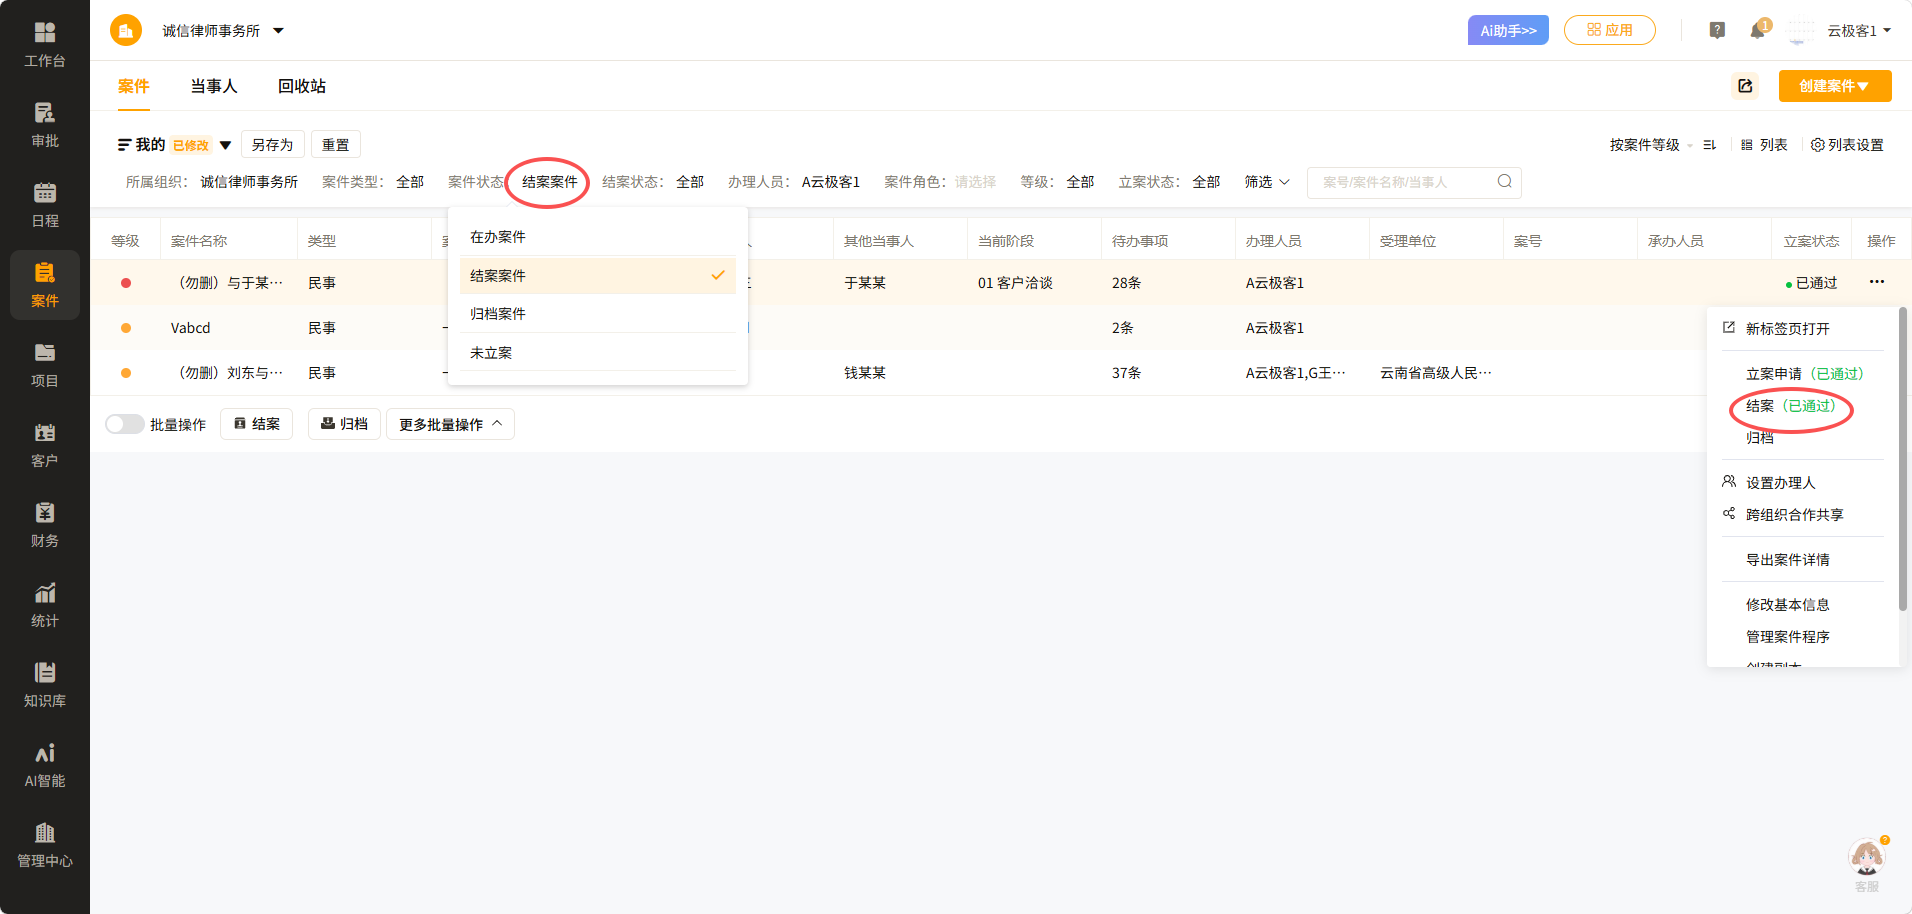
Task: Open the 知识库 knowledge base icon
Action: 45,685
